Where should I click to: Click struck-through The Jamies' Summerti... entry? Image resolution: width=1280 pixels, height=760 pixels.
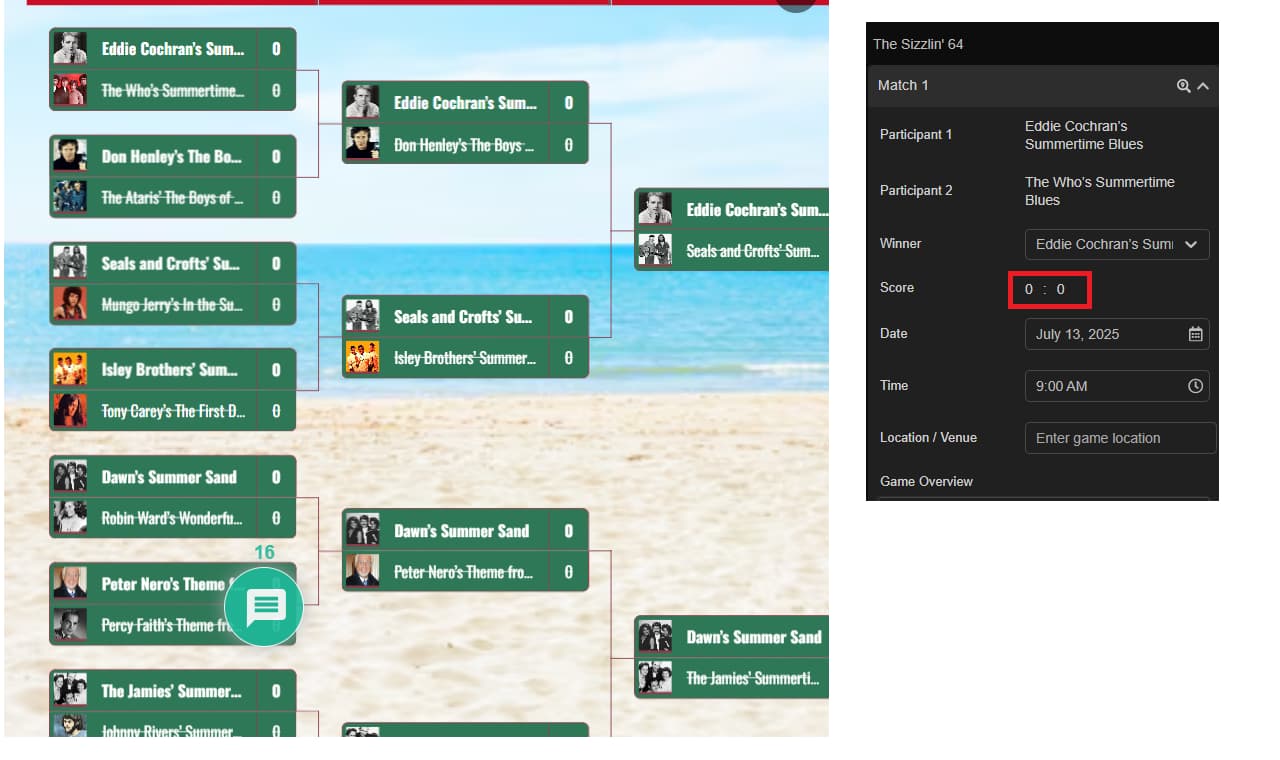point(732,677)
